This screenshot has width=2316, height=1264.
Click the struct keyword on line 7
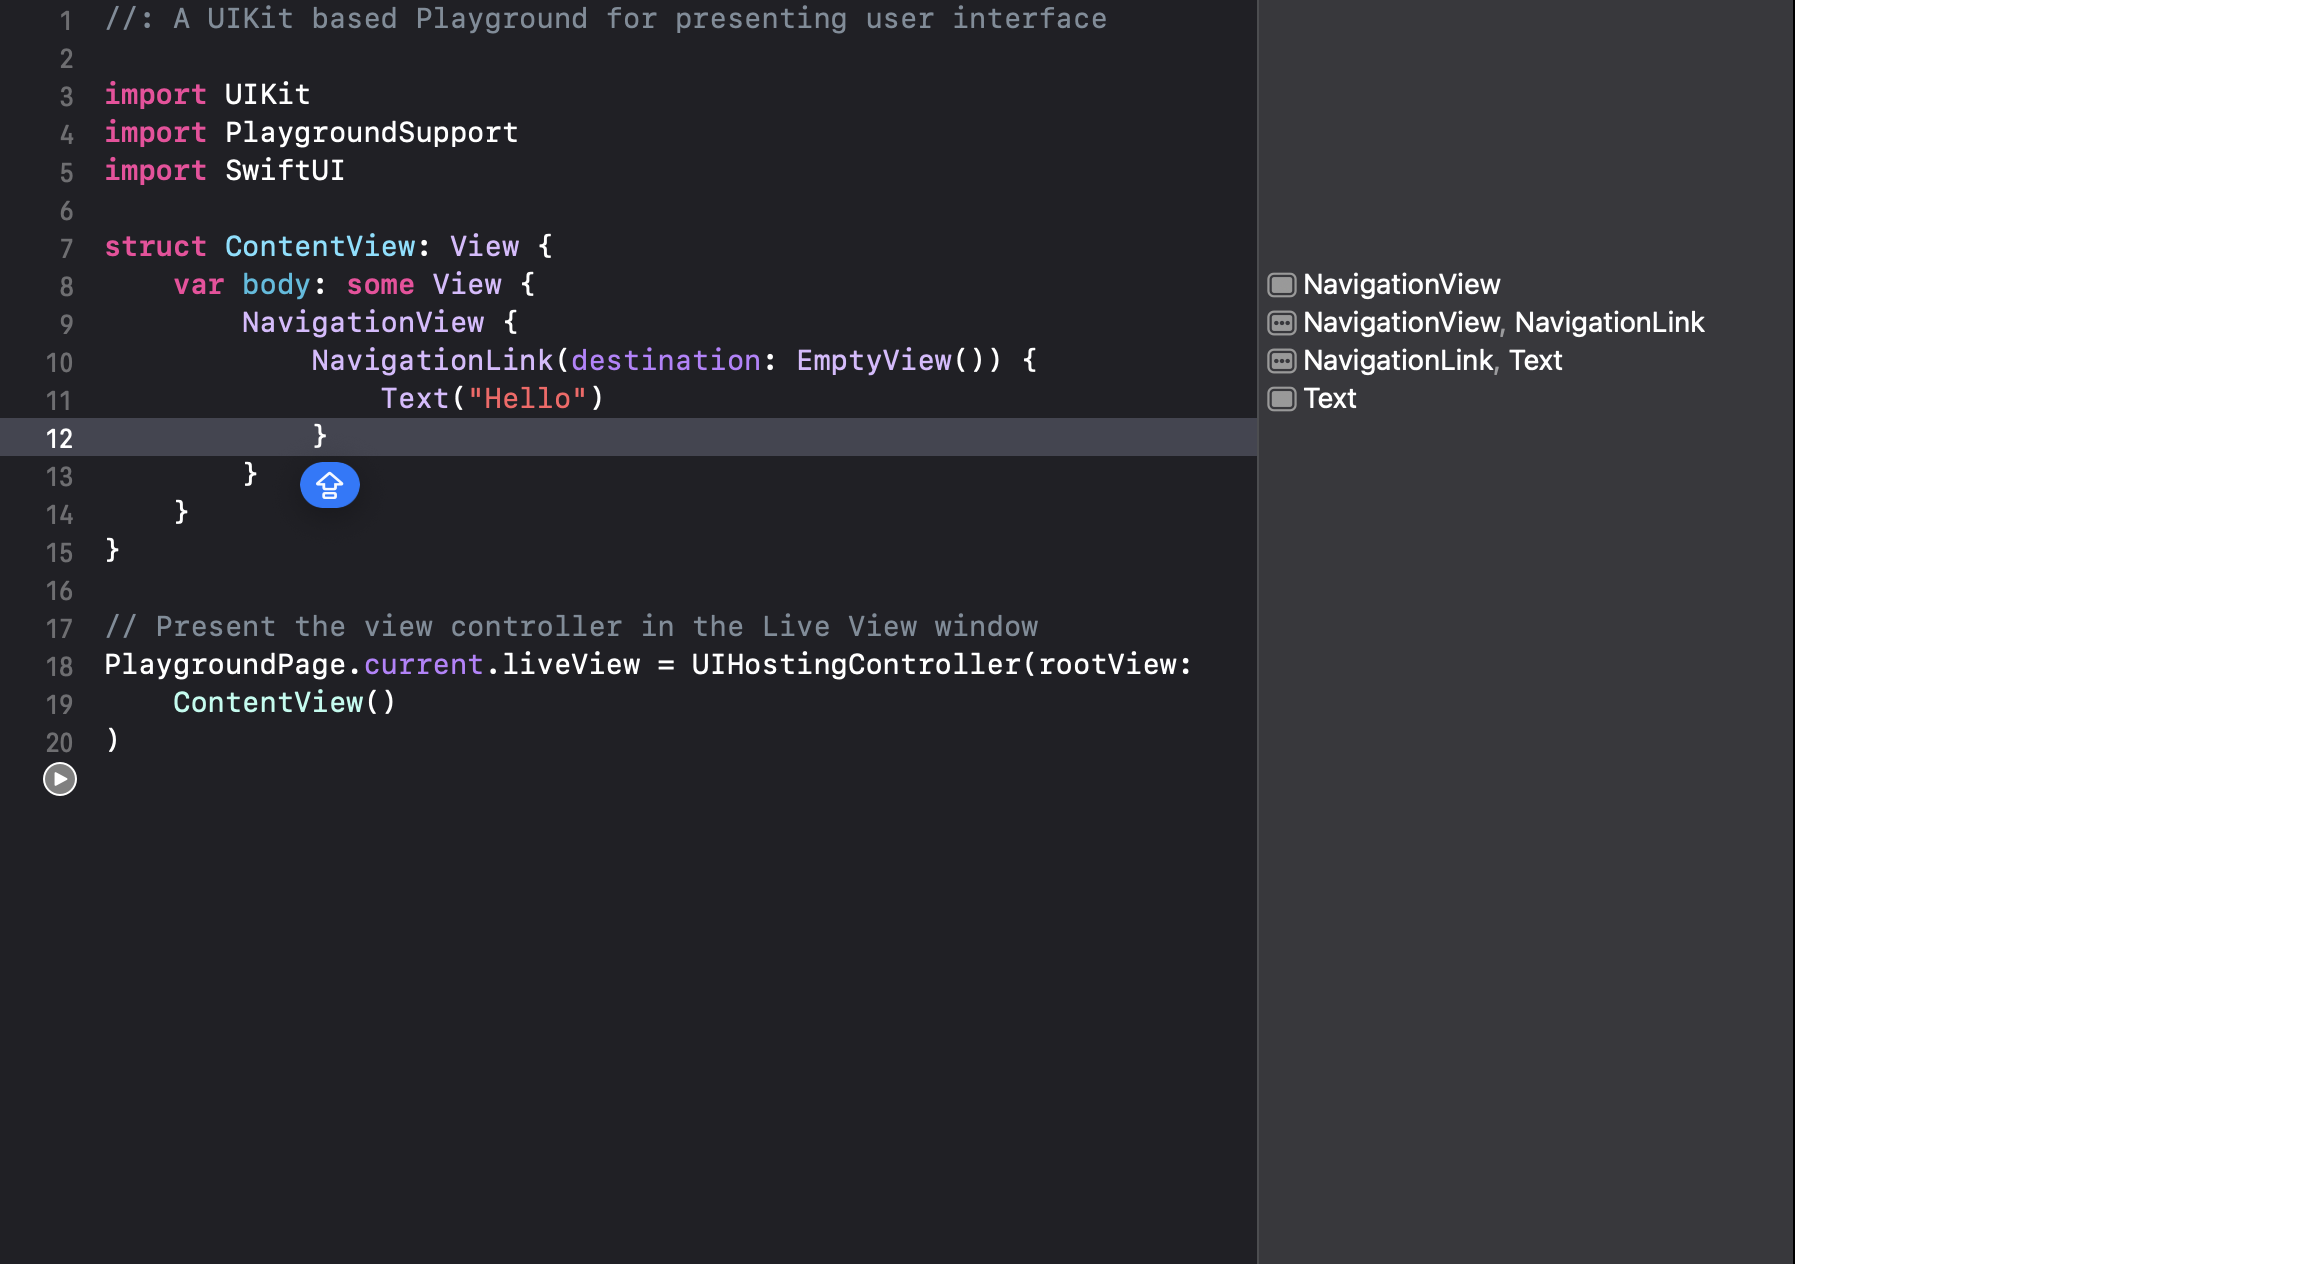[x=155, y=247]
